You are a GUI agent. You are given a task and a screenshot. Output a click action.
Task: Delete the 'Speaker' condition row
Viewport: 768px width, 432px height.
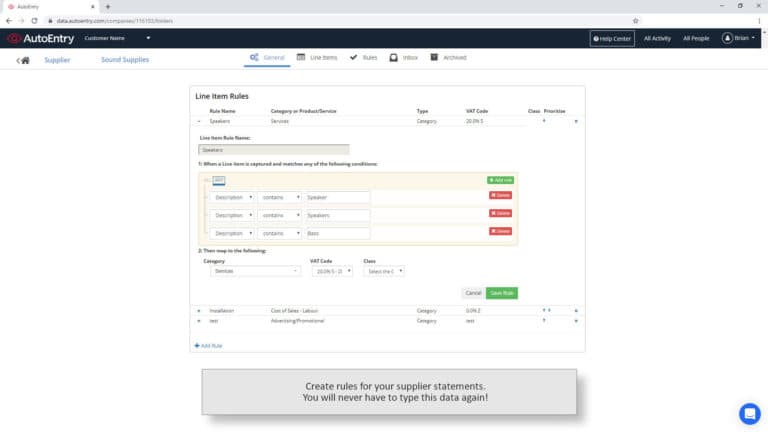(500, 196)
